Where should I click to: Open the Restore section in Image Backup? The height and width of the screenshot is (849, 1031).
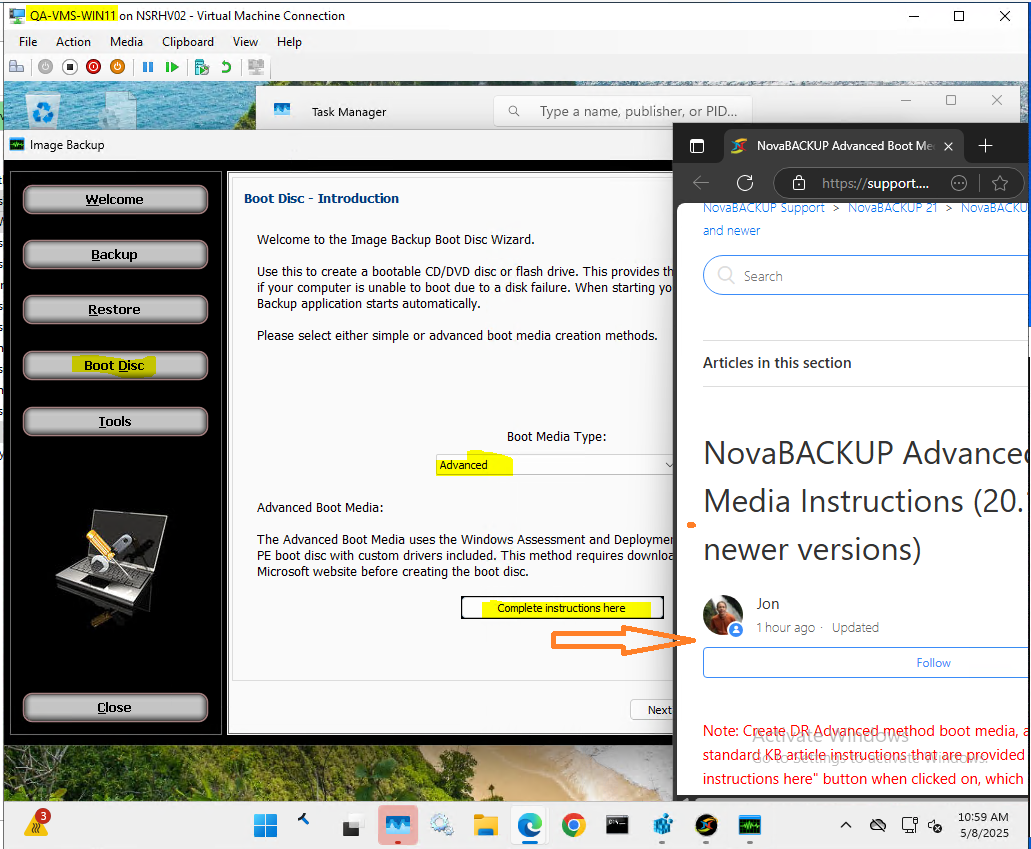115,309
